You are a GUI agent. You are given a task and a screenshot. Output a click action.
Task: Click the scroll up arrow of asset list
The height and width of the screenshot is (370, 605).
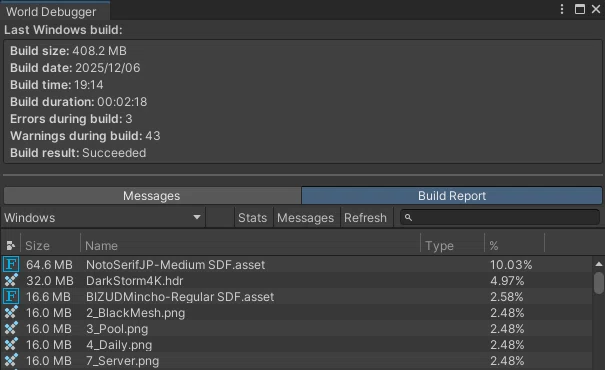(598, 264)
